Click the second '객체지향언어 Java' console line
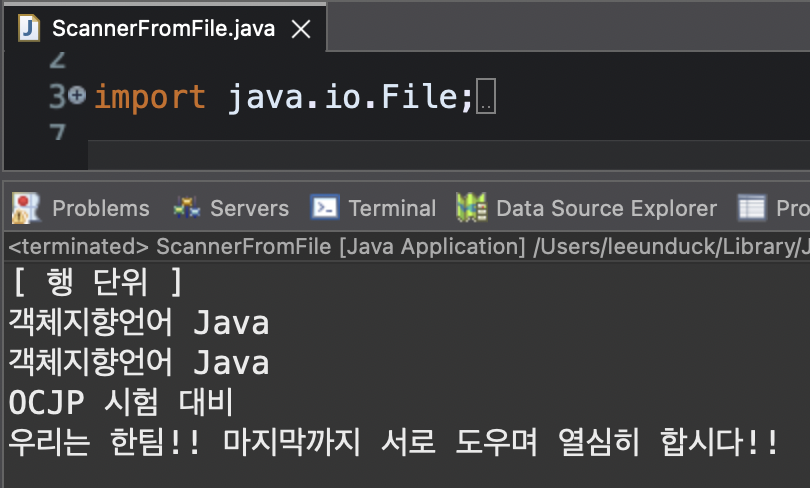This screenshot has height=488, width=810. [139, 362]
